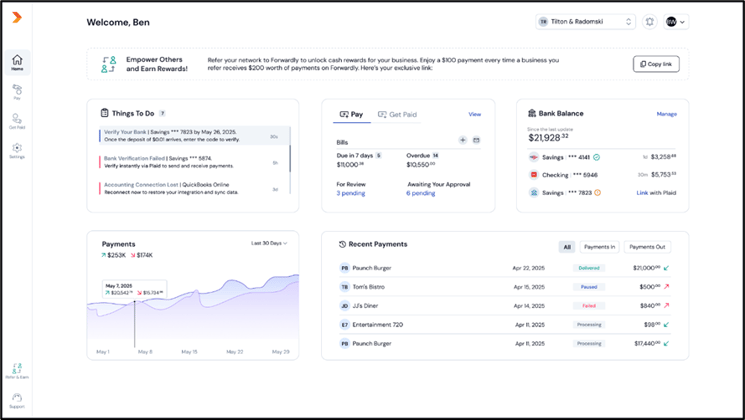This screenshot has width=745, height=420.
Task: Open the notifications bell
Action: coord(649,22)
